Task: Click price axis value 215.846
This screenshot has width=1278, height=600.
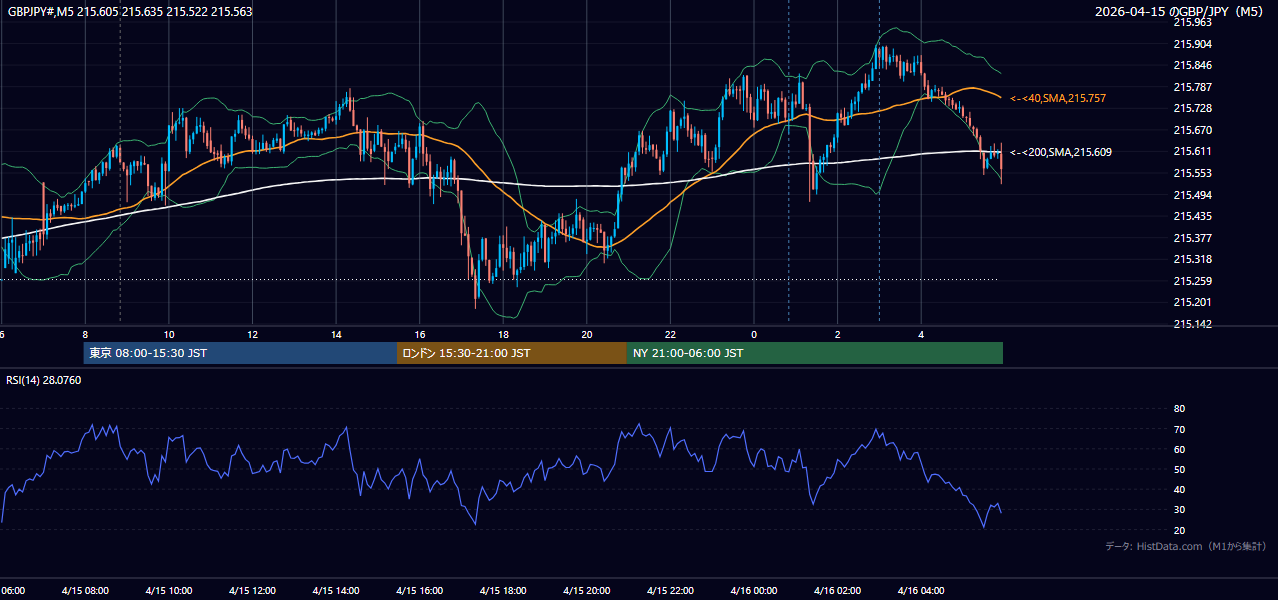Action: pos(1192,65)
